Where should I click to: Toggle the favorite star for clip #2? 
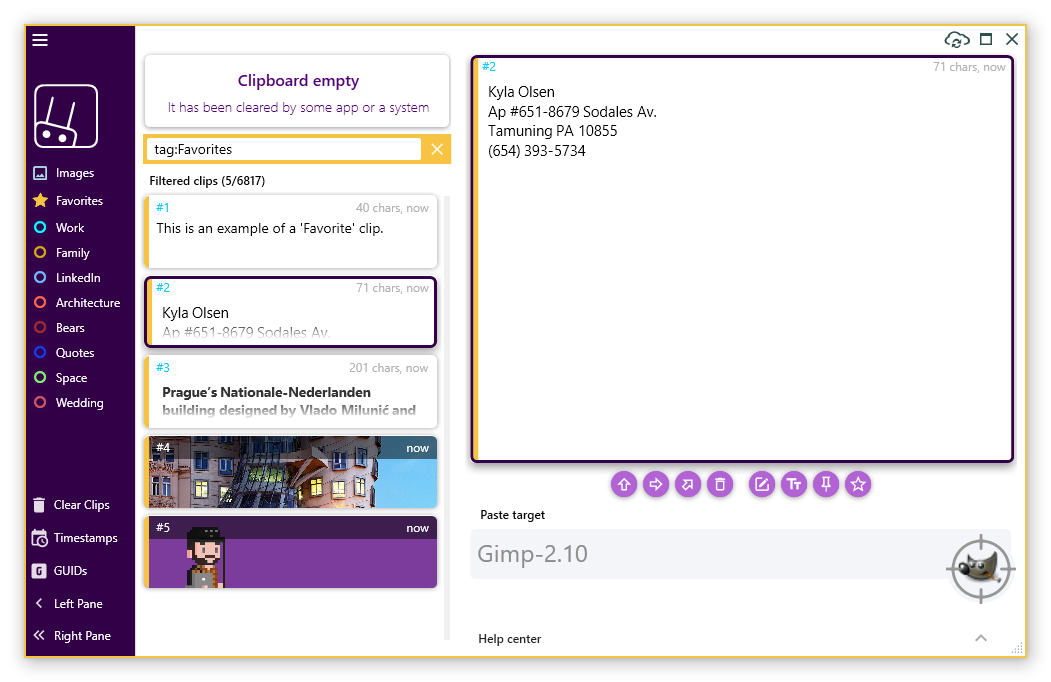(858, 484)
